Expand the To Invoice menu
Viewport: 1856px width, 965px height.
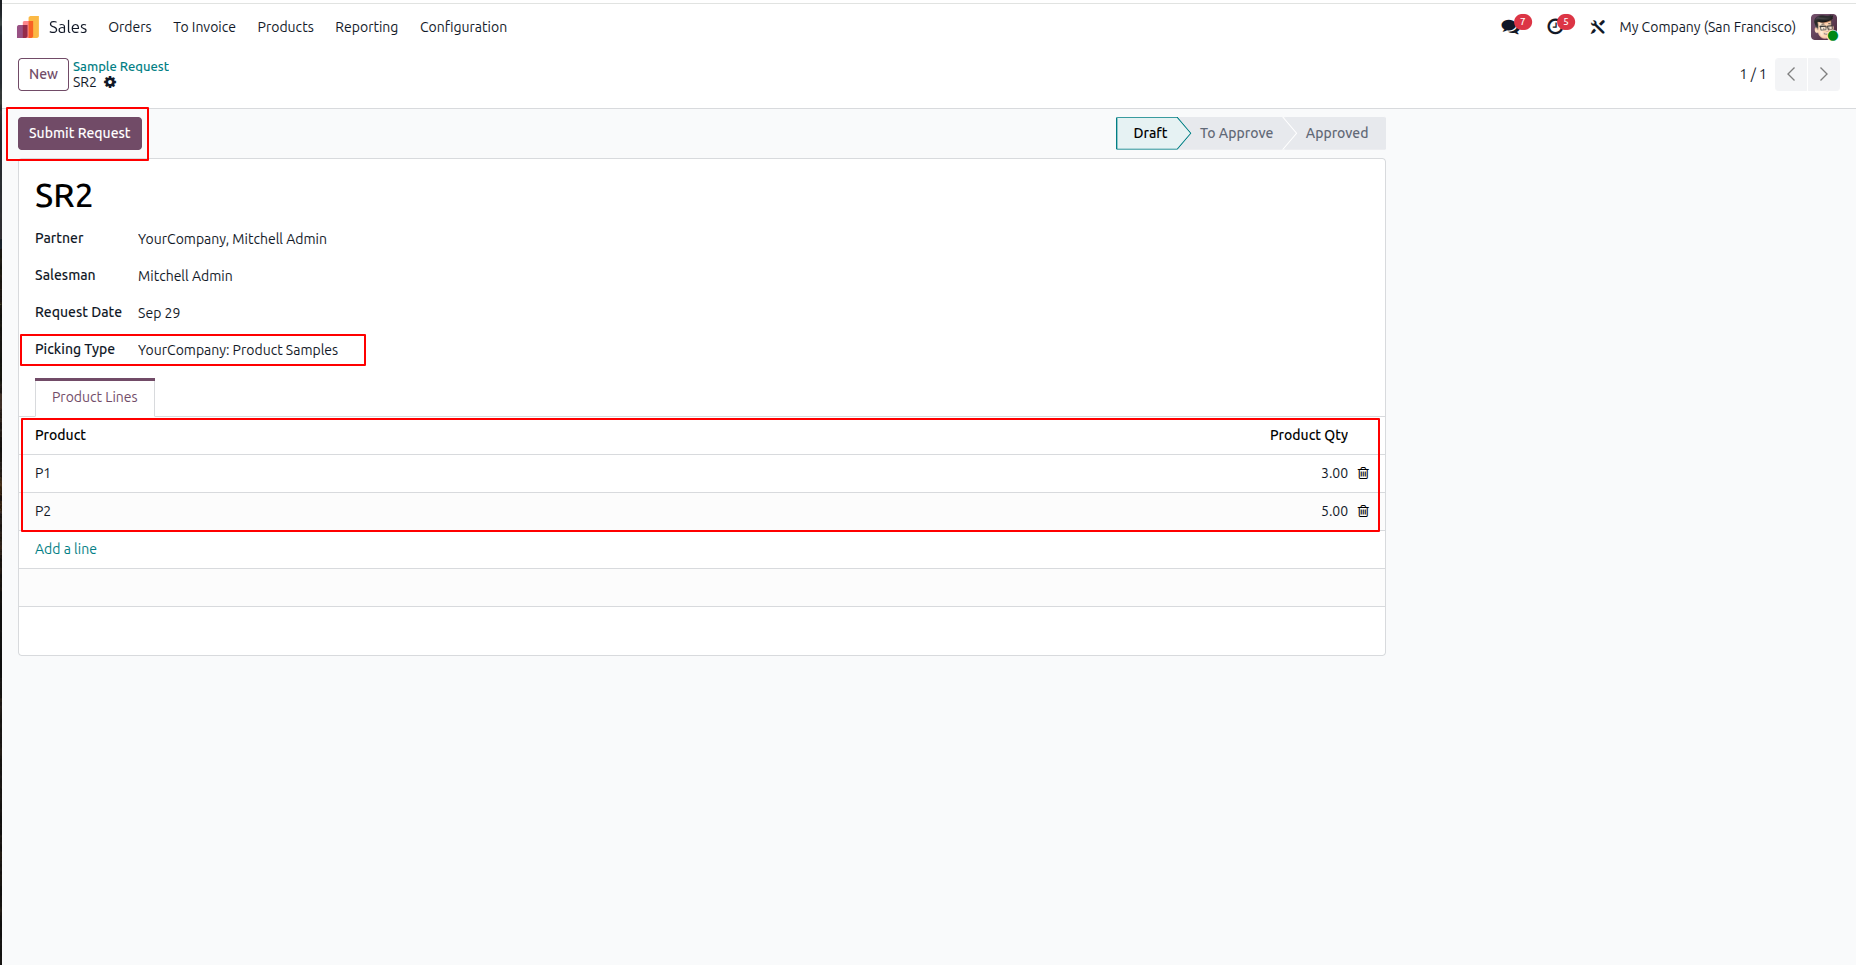point(204,27)
